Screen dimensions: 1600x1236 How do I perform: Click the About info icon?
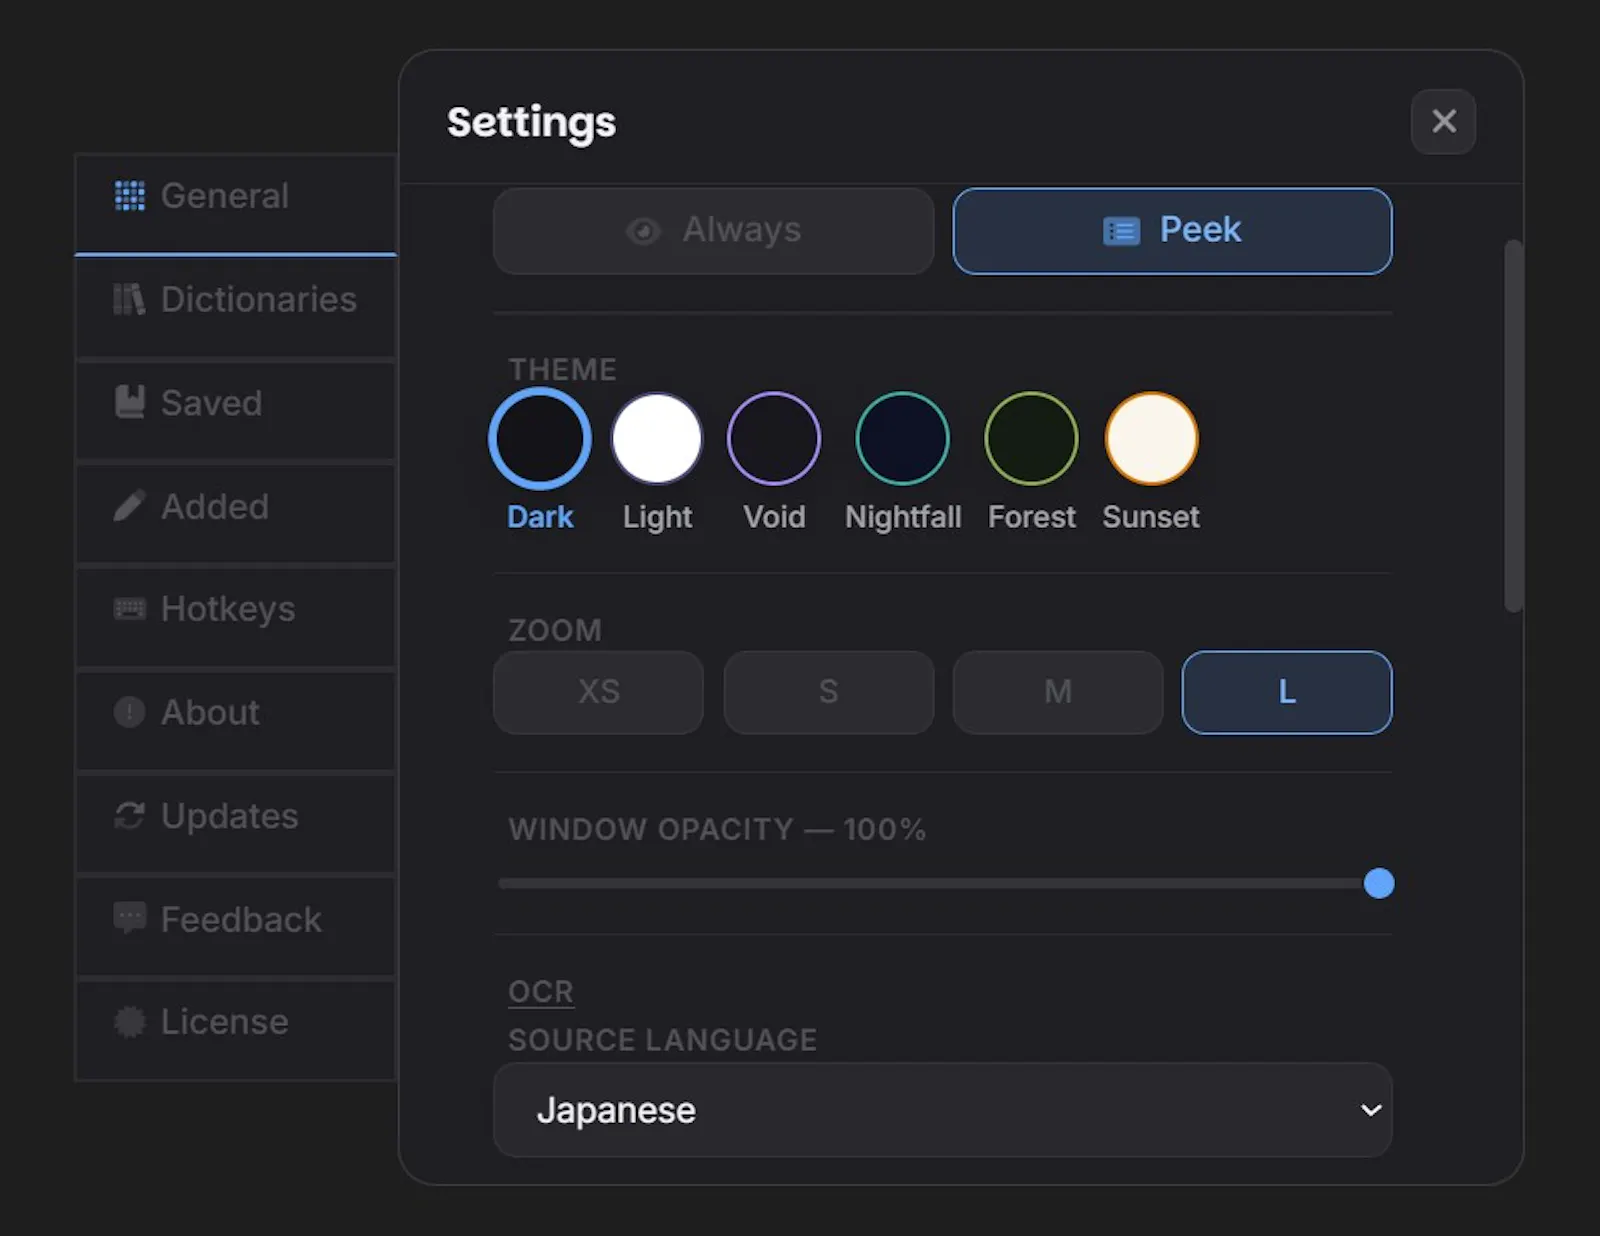click(129, 712)
